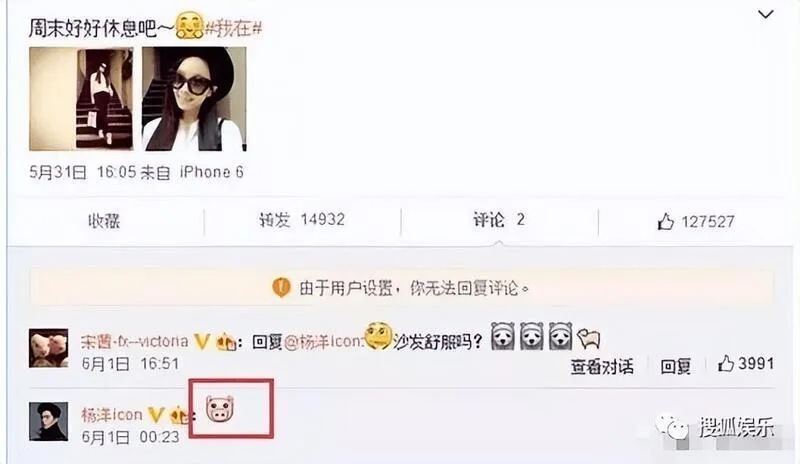
Task: Click the @杨洋icon mention link
Action: tap(323, 341)
